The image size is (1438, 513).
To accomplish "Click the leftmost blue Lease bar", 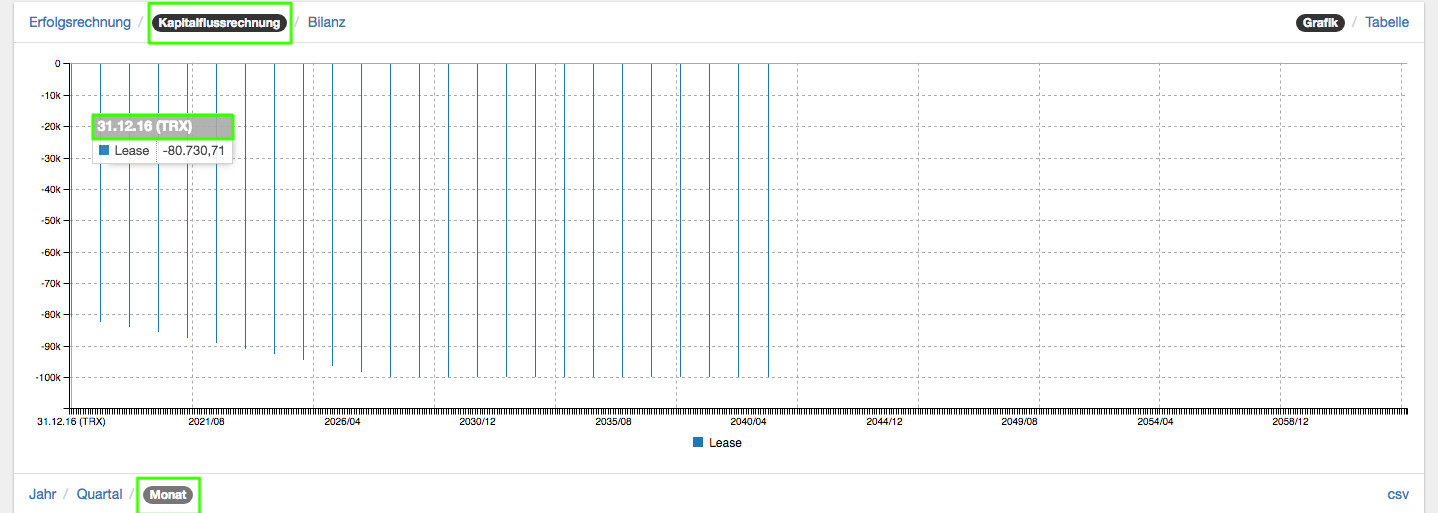I will [100, 250].
